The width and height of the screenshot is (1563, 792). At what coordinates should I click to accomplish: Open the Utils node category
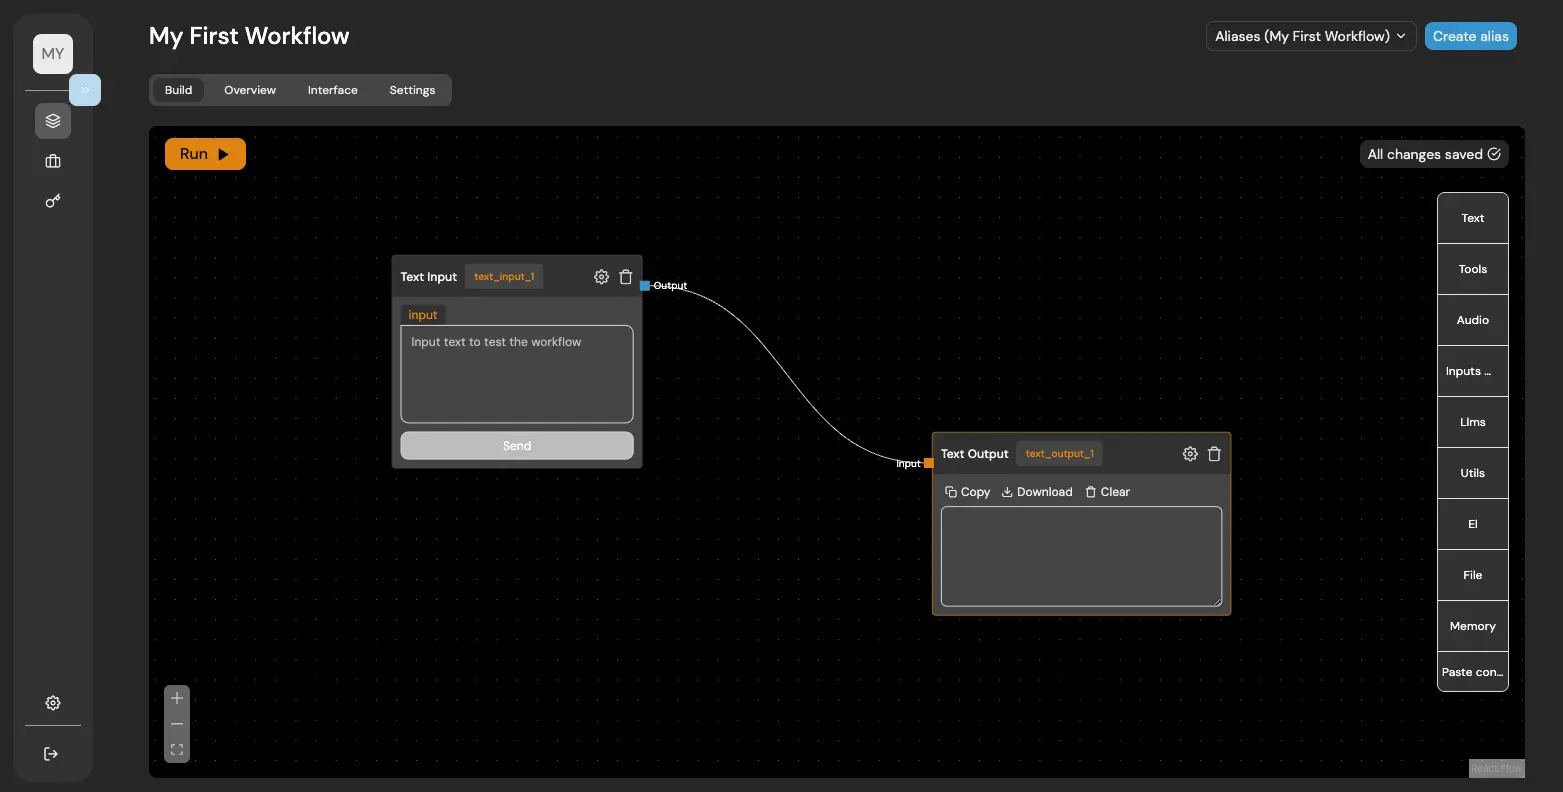tap(1473, 473)
